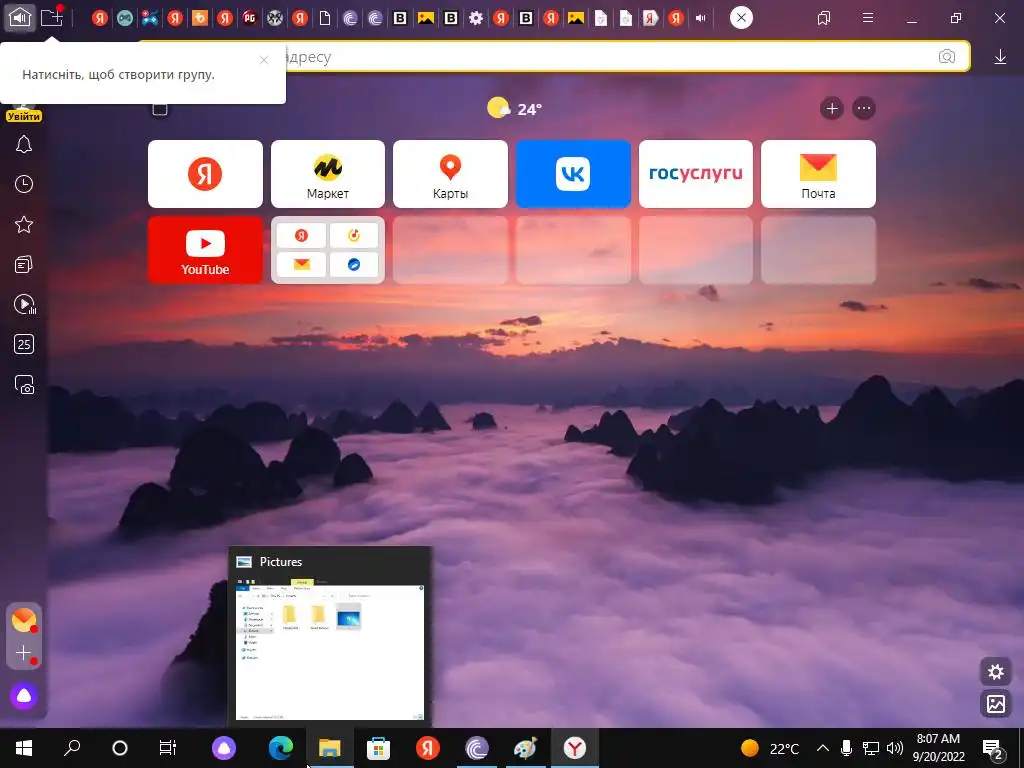Open Microsoft Store in taskbar
This screenshot has height=768, width=1024.
[379, 748]
